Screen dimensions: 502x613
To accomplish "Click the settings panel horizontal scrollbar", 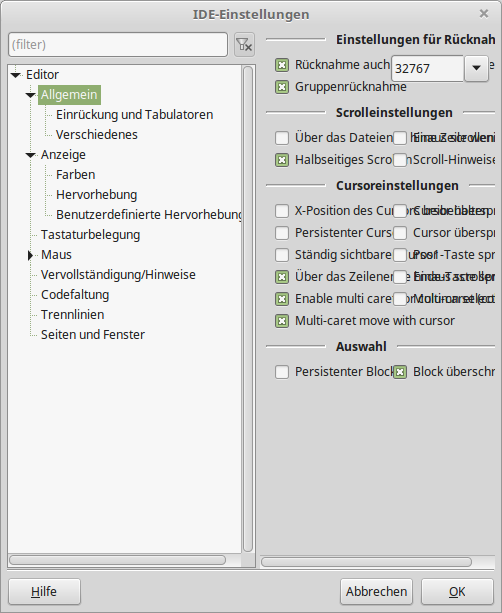I will pyautogui.click(x=366, y=562).
